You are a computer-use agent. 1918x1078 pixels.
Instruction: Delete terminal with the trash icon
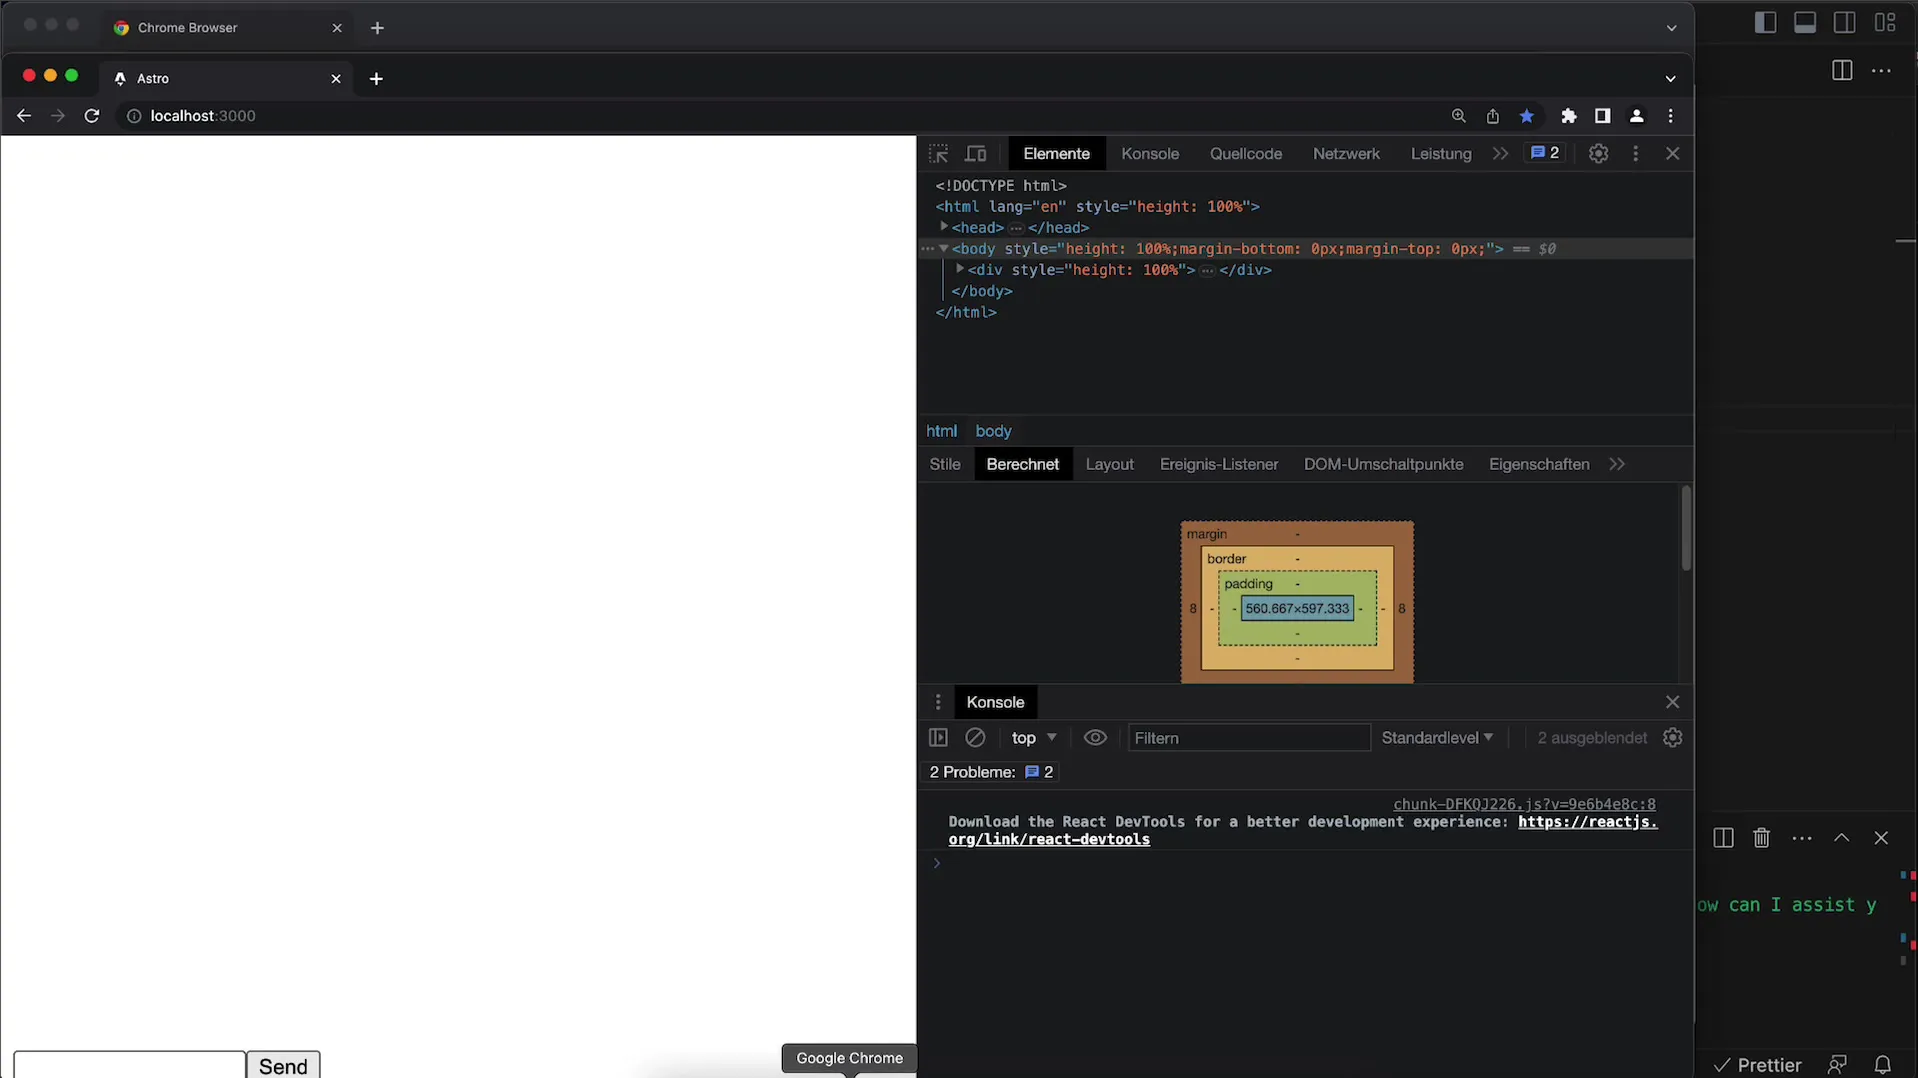coord(1762,839)
